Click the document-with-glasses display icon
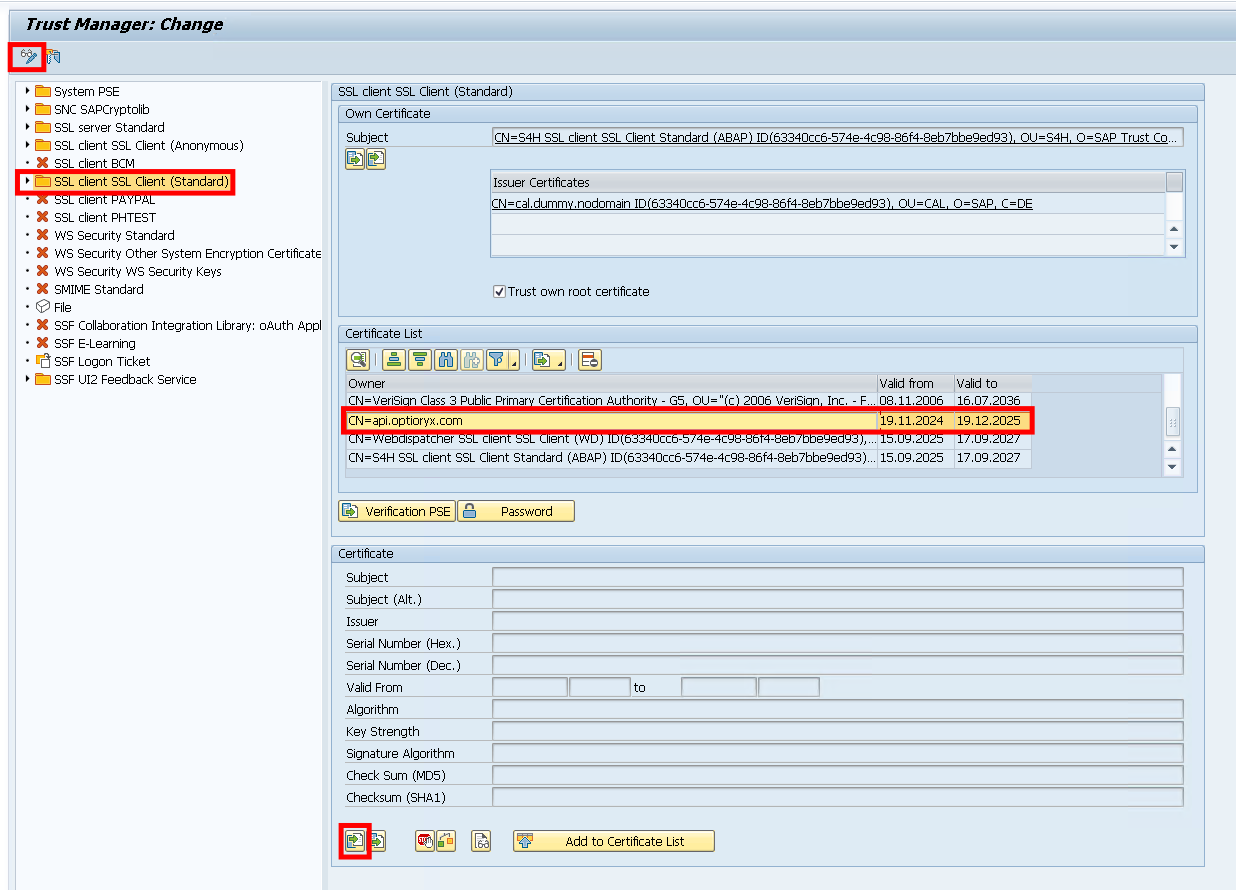Screen dimensions: 1236x890 point(481,841)
